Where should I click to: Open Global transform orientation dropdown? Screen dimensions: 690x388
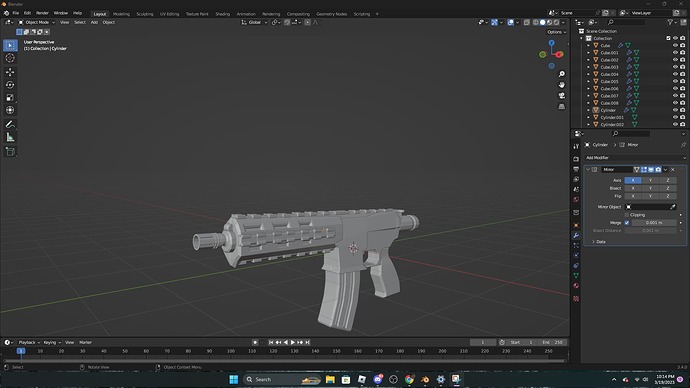tap(254, 22)
